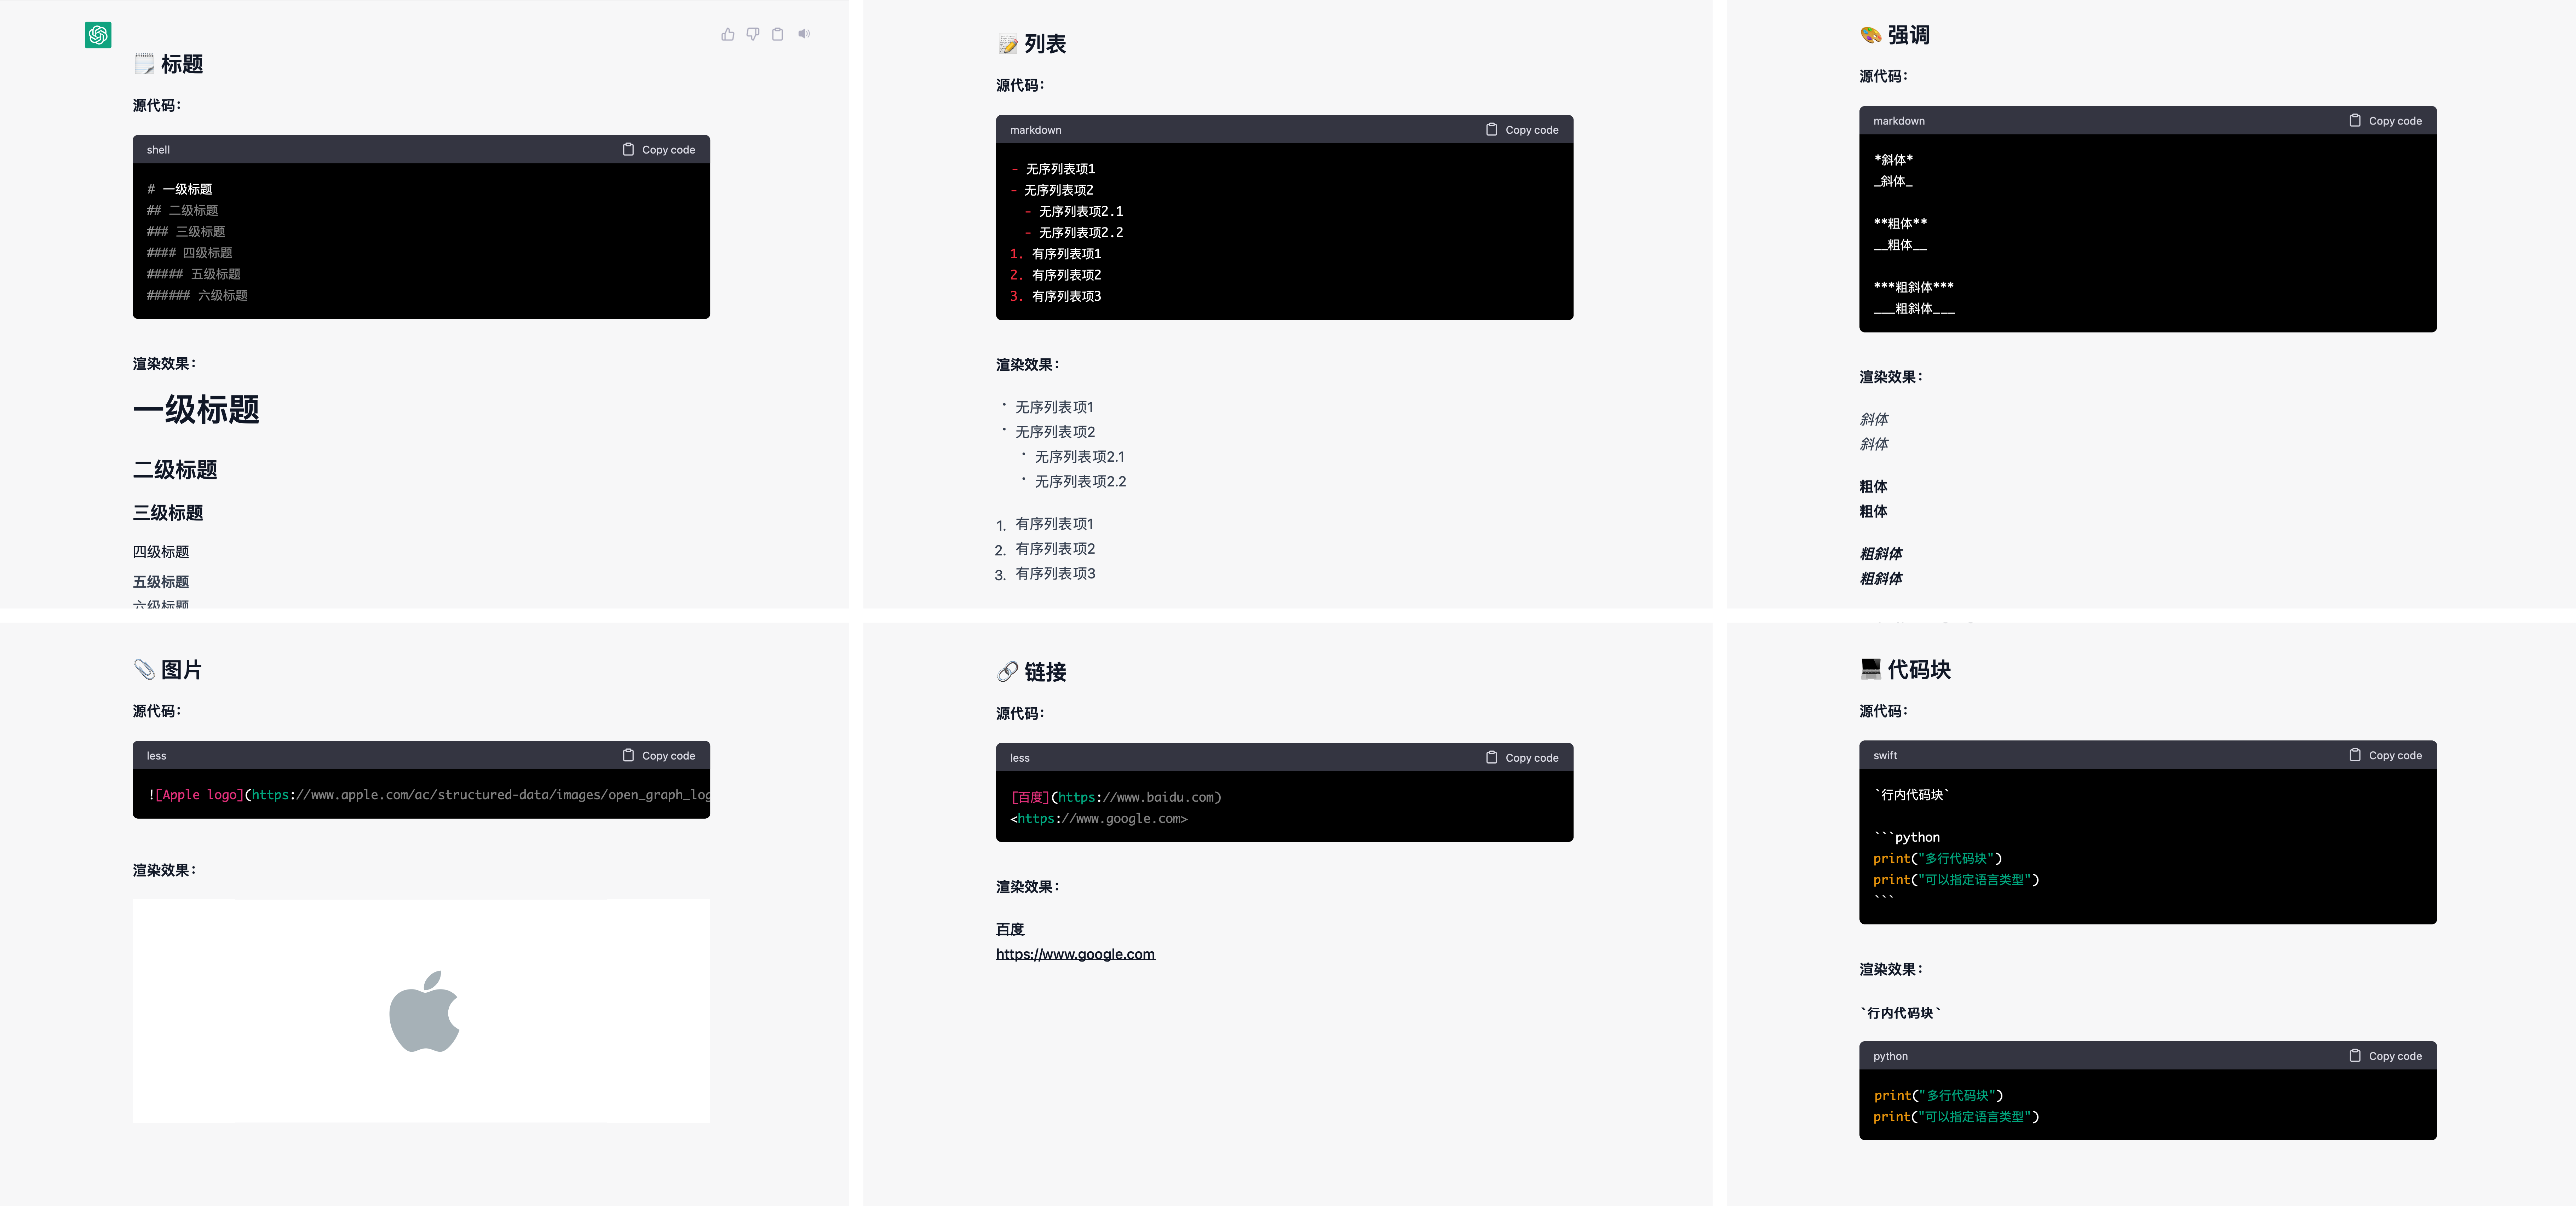This screenshot has width=2576, height=1206.
Task: Click the rendered 五级标题 heading
Action: click(161, 582)
